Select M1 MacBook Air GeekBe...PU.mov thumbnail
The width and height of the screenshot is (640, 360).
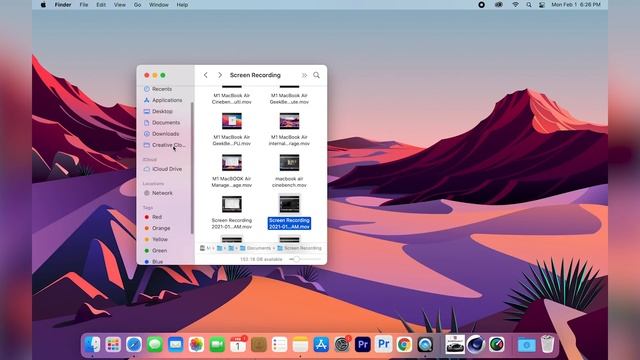coord(232,121)
